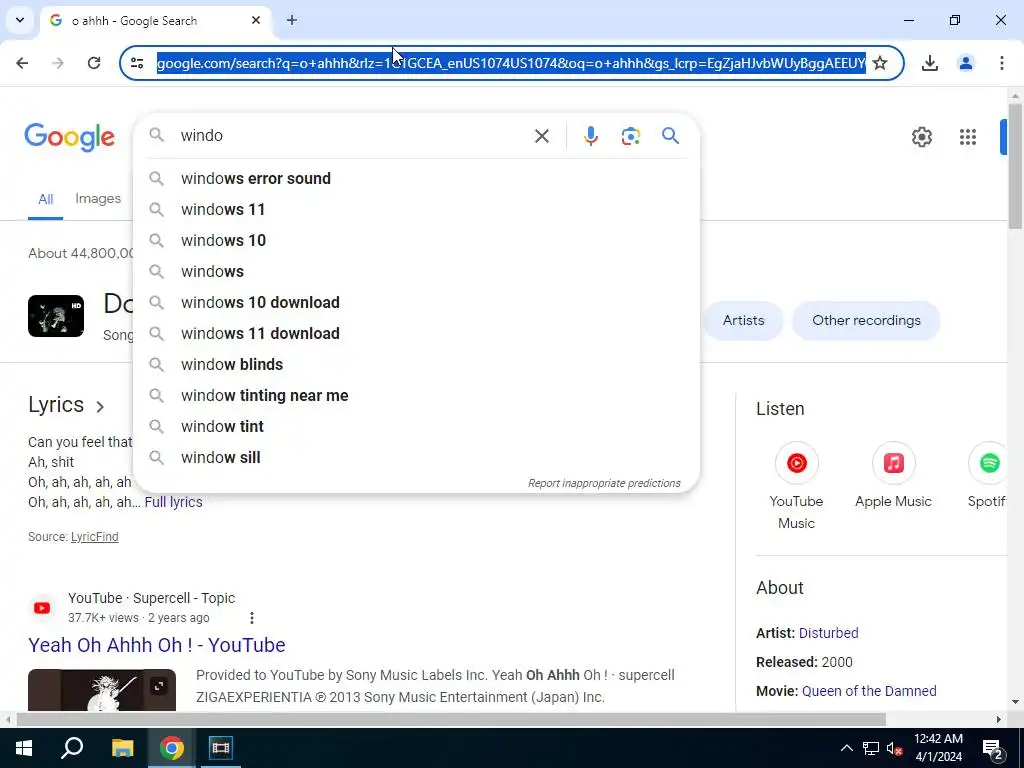The height and width of the screenshot is (768, 1024).
Task: Open Spotify listen option
Action: (987, 475)
